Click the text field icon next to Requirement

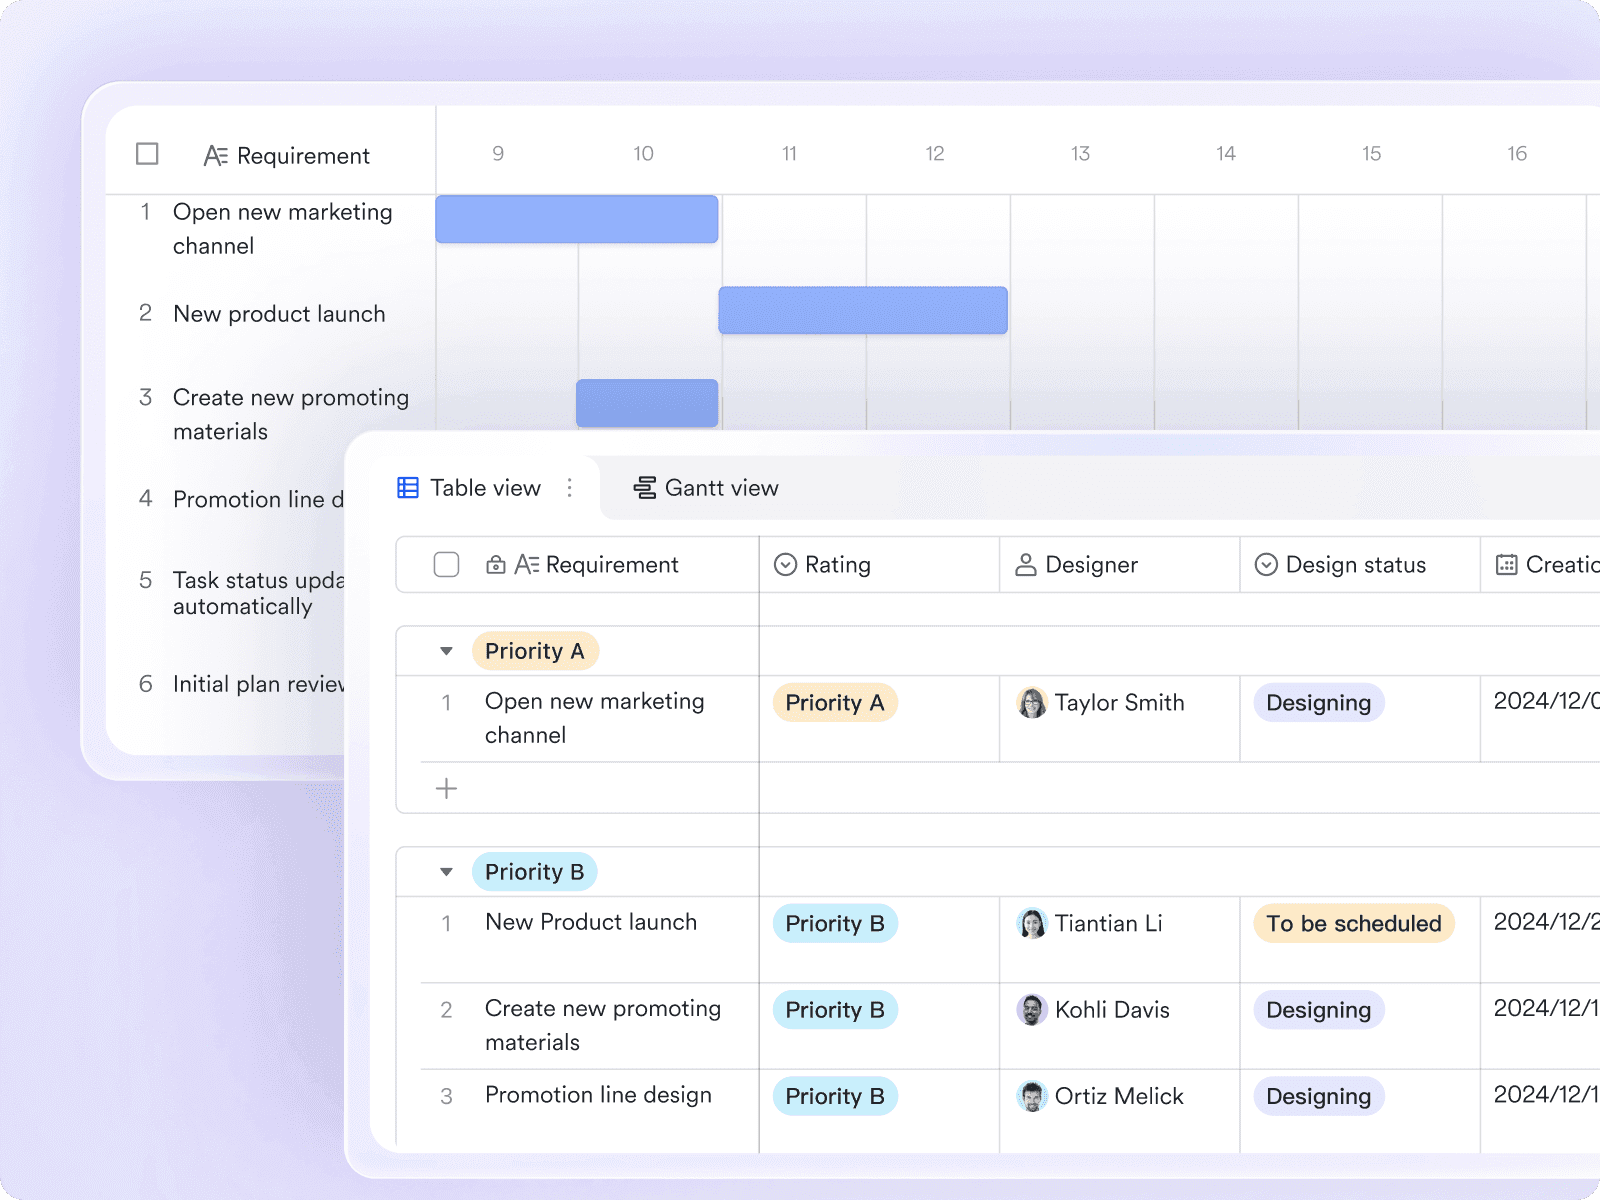pyautogui.click(x=526, y=565)
